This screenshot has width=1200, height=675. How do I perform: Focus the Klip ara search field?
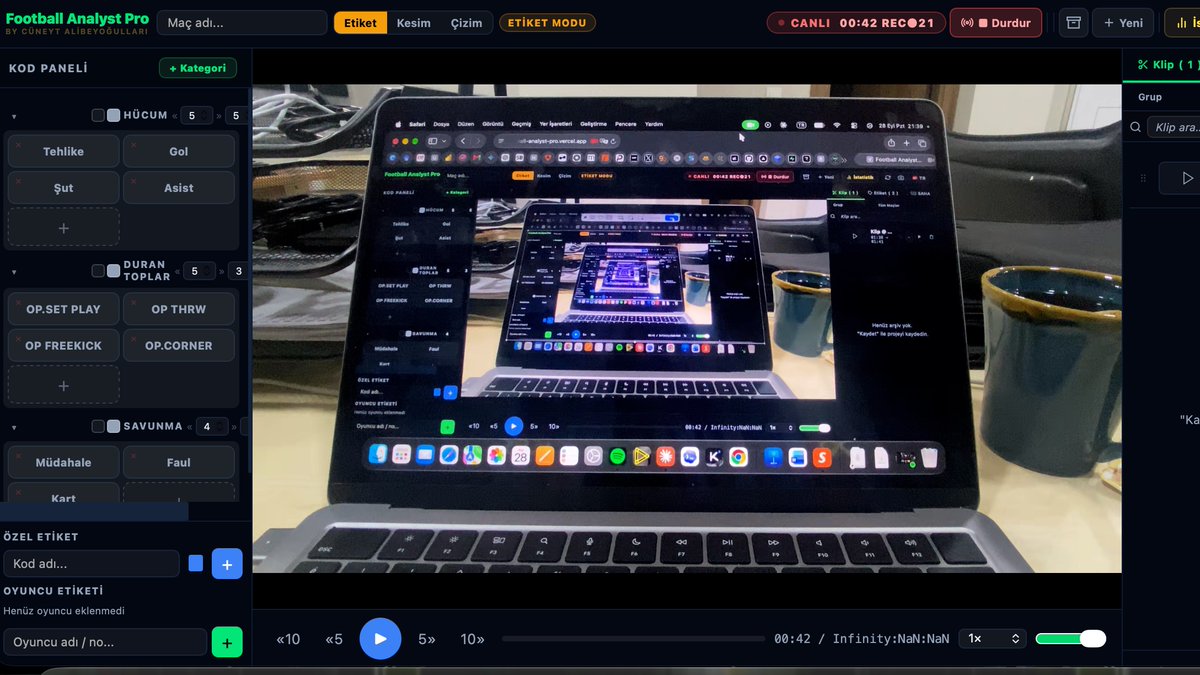click(1176, 127)
